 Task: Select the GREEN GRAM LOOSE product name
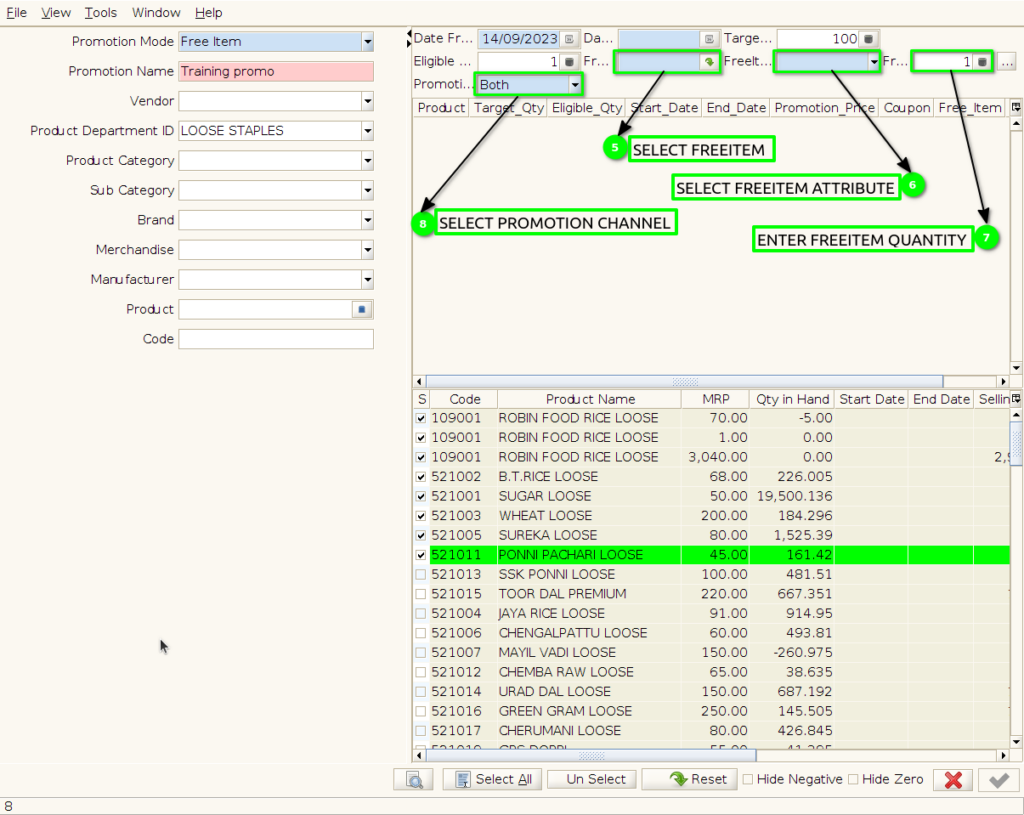pyautogui.click(x=564, y=712)
